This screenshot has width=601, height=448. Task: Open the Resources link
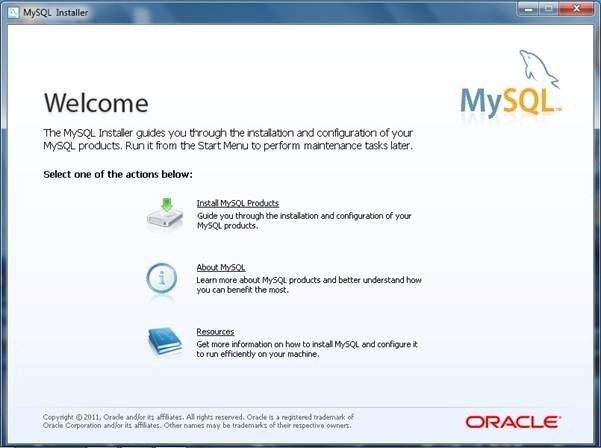tap(215, 331)
